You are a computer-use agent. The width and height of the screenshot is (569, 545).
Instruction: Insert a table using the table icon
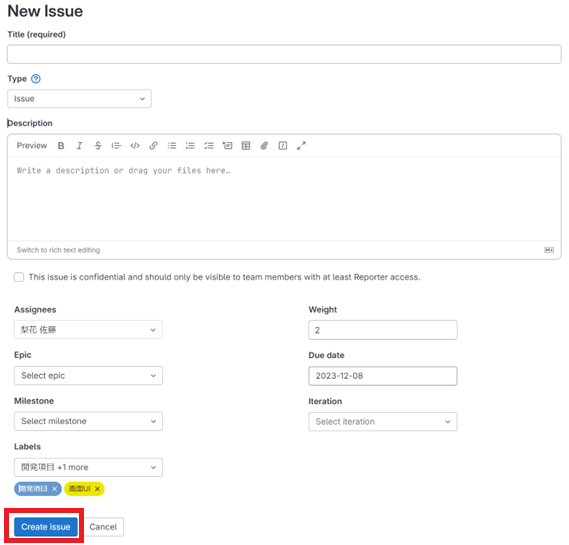click(x=246, y=146)
